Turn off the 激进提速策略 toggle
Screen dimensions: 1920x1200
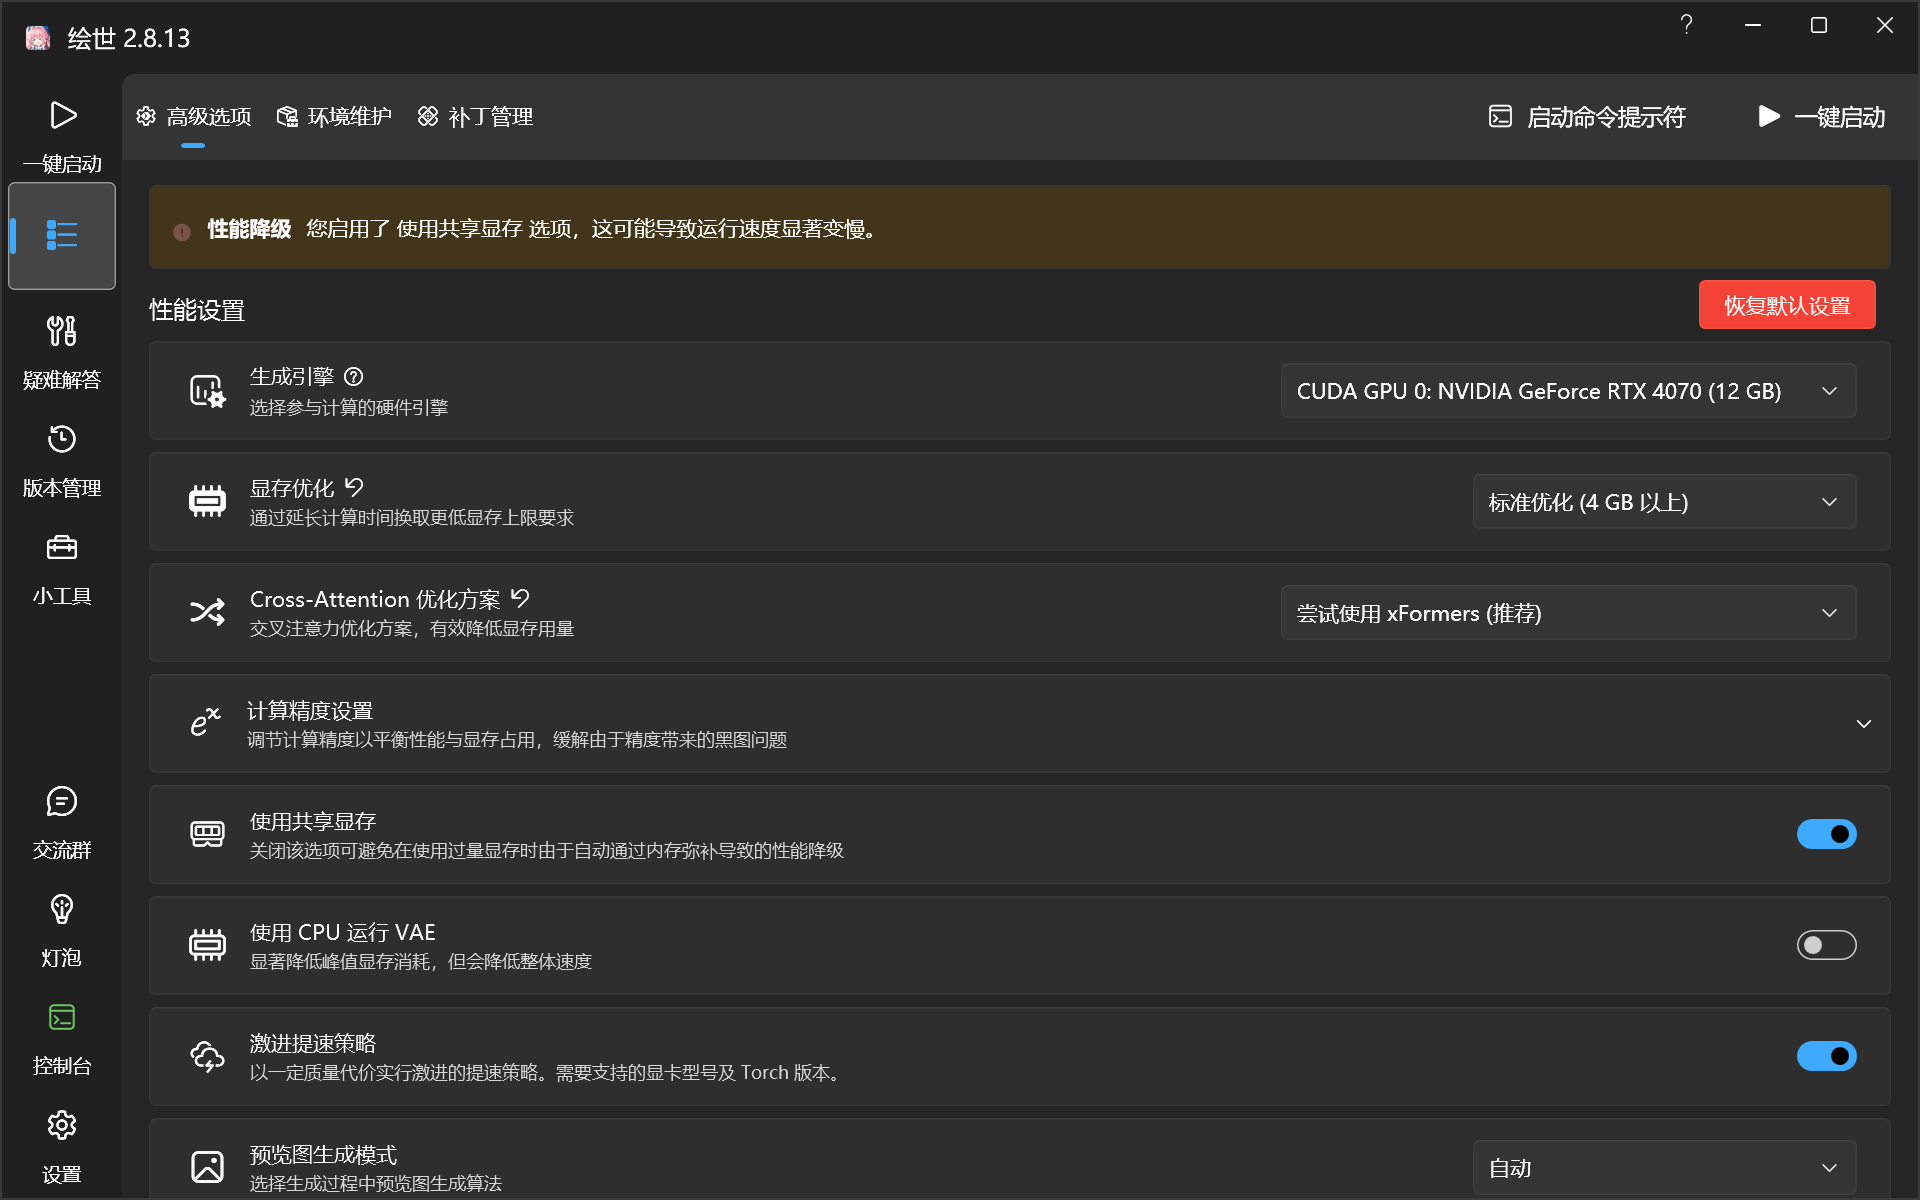tap(1825, 1056)
